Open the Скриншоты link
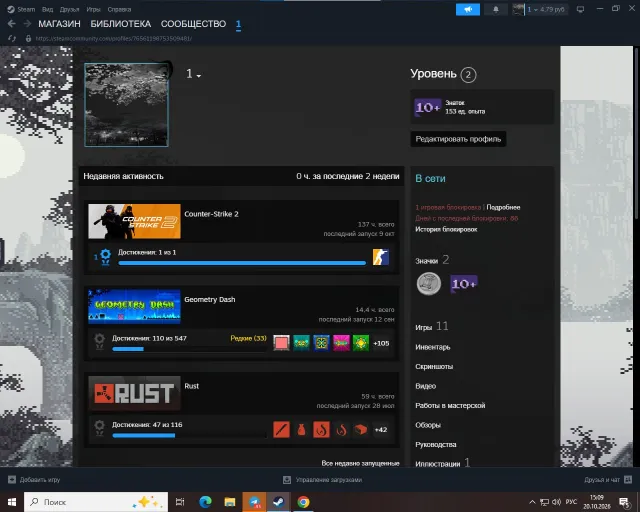640x512 pixels. point(434,367)
